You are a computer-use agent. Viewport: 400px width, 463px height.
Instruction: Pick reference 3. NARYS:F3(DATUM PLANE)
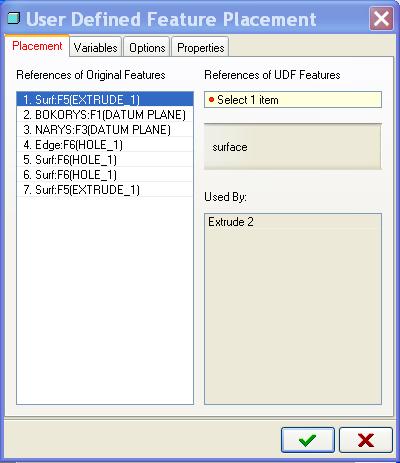point(105,129)
